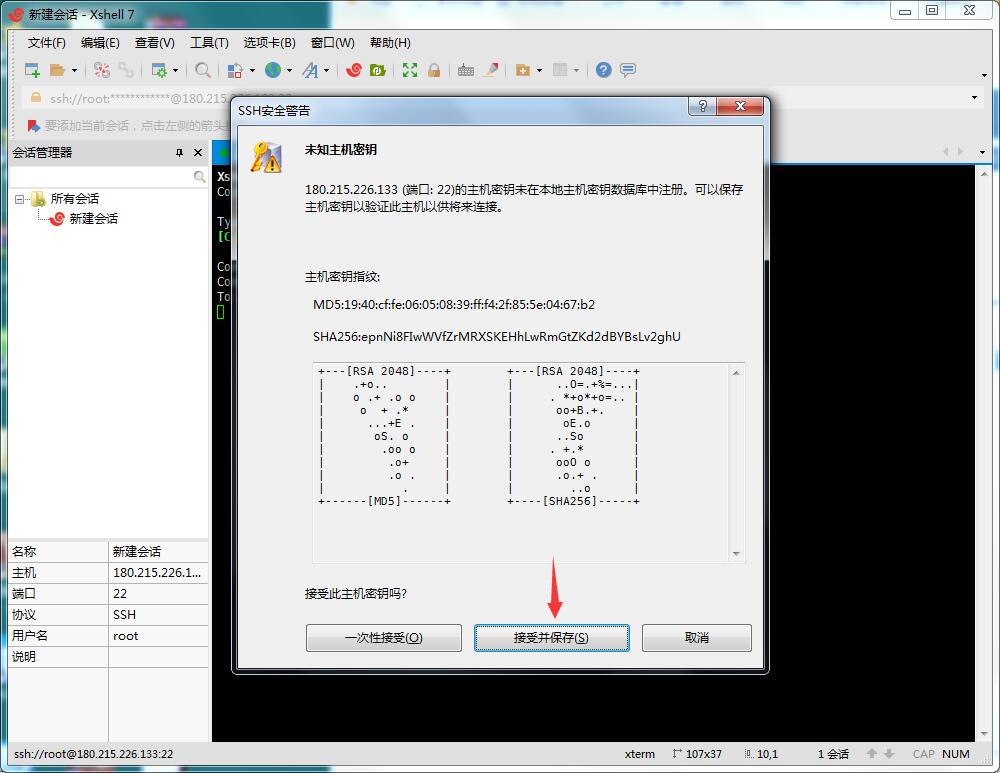Click the SHA256 fingerprint text
The height and width of the screenshot is (773, 1000).
(x=497, y=337)
